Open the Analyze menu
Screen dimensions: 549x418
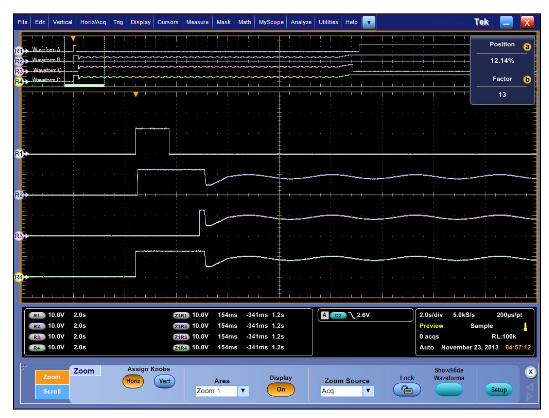[x=301, y=22]
